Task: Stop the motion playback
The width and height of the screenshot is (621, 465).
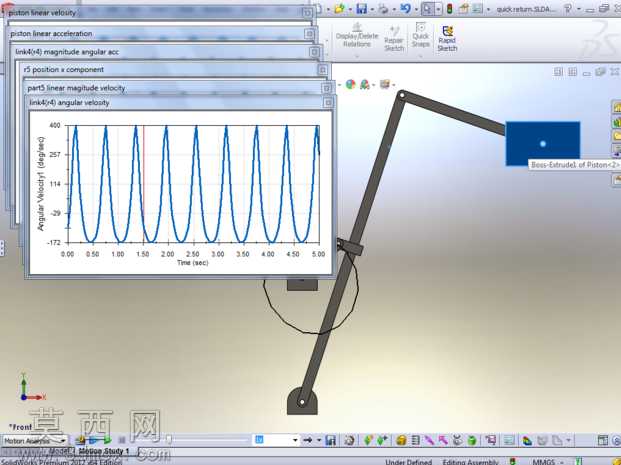Action: 122,440
